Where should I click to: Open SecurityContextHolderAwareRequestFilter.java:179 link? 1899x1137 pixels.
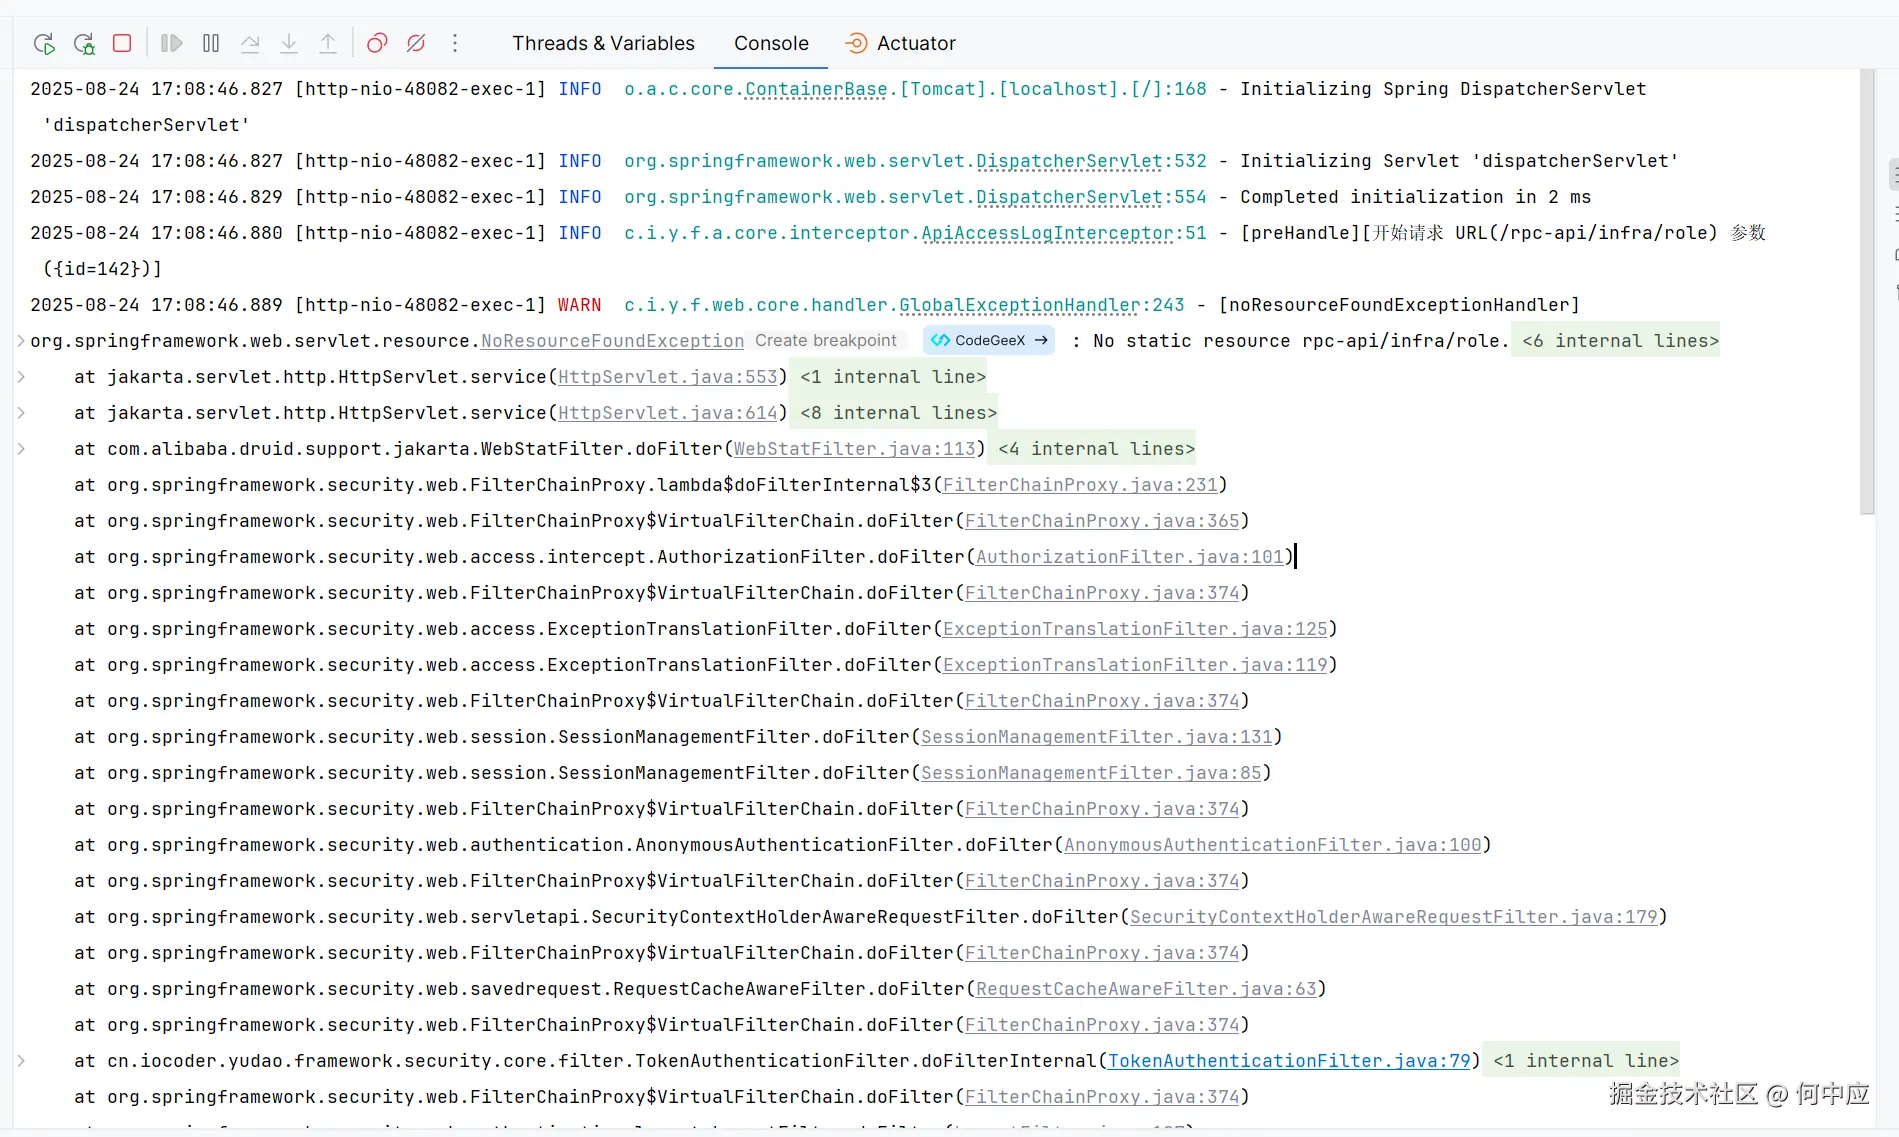pos(1394,917)
